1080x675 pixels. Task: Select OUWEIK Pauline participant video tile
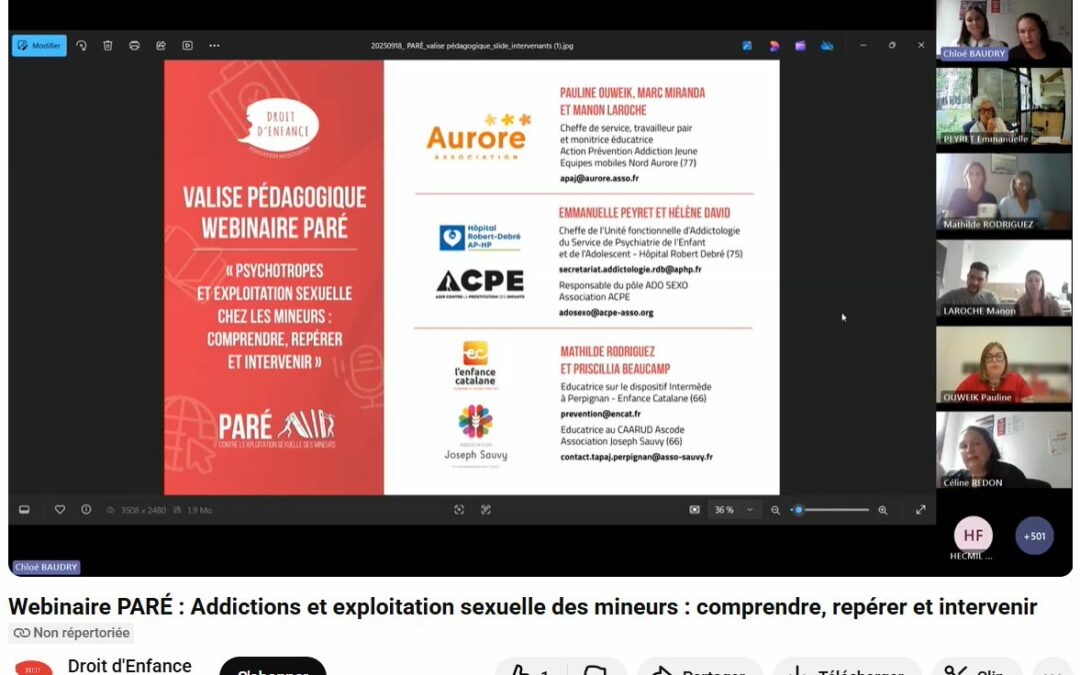coord(1004,364)
